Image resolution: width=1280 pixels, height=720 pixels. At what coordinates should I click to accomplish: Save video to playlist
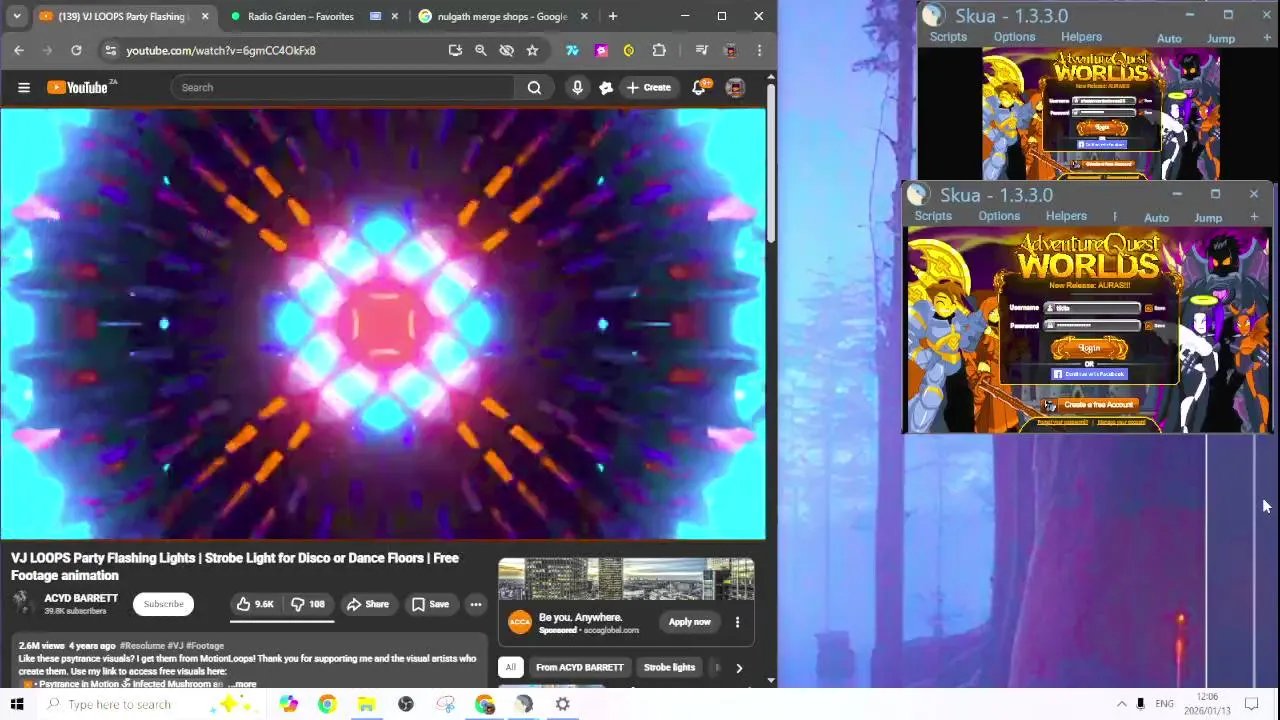(x=430, y=604)
